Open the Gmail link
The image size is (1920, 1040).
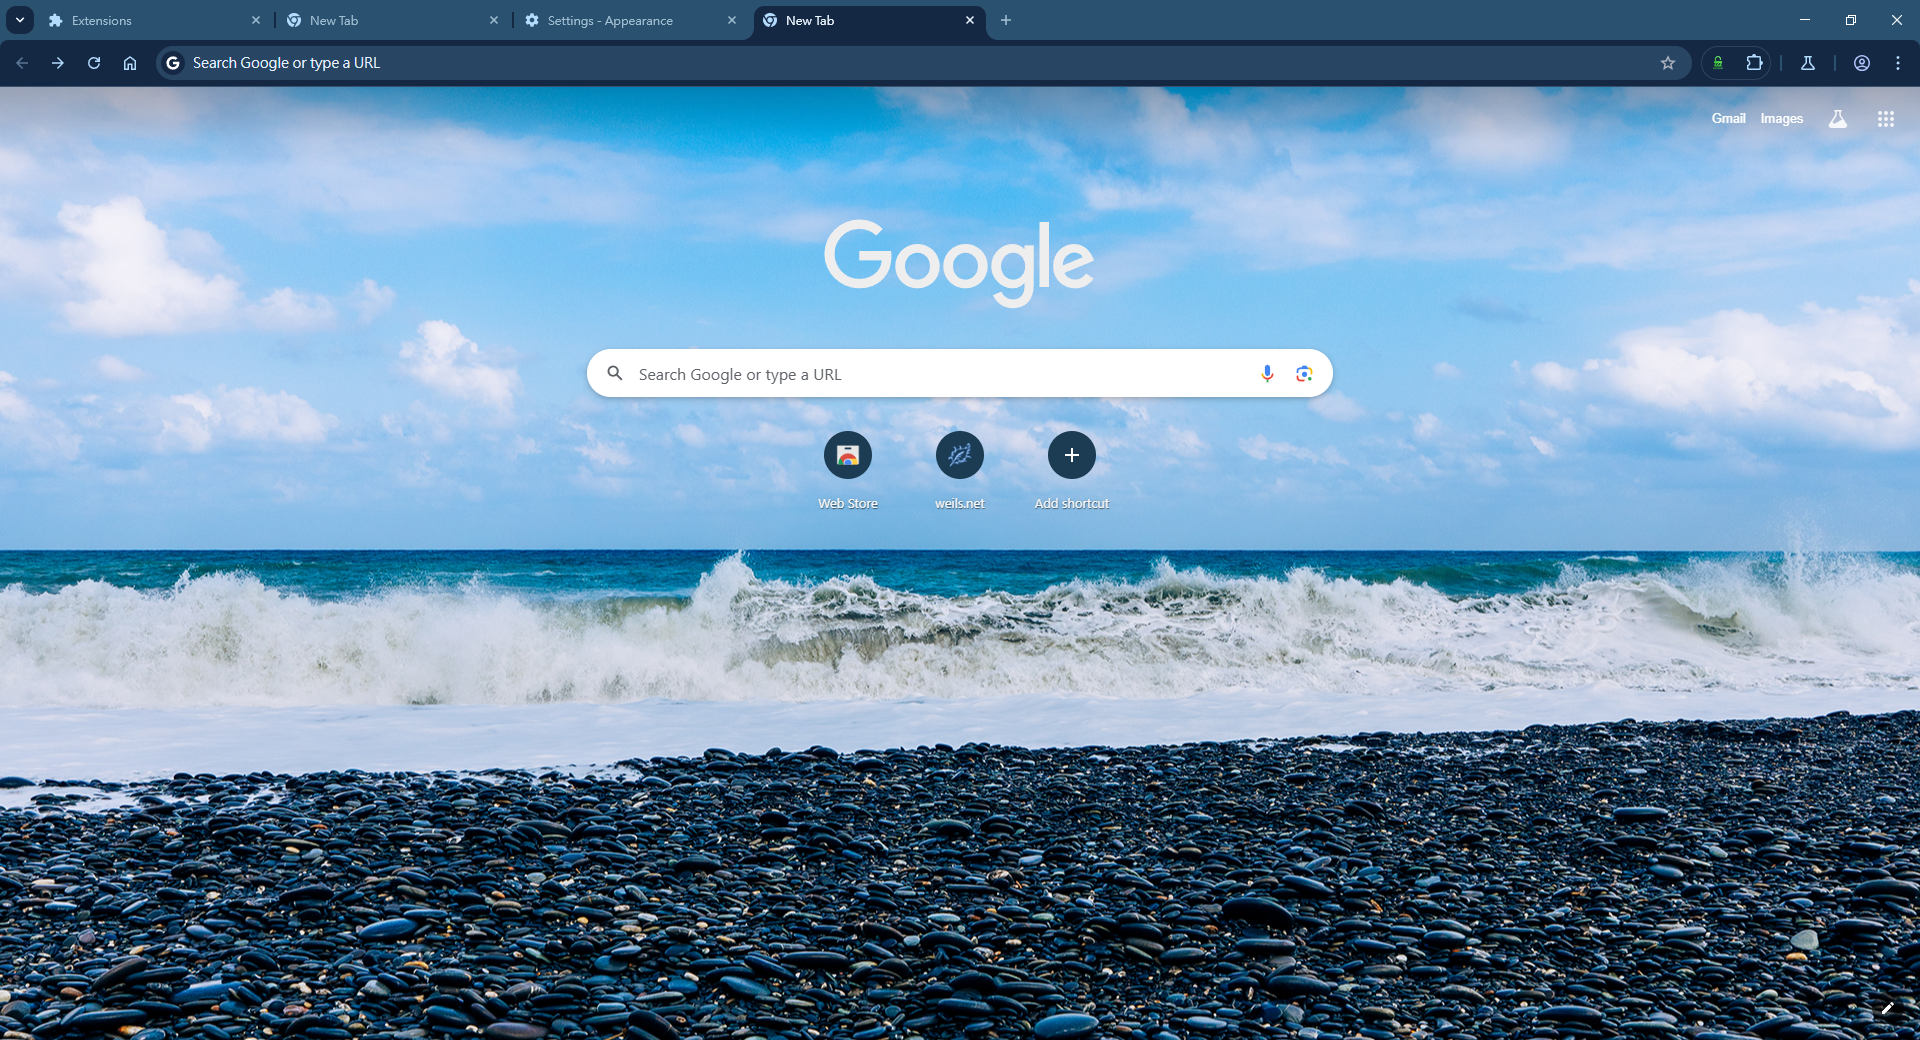click(x=1727, y=118)
